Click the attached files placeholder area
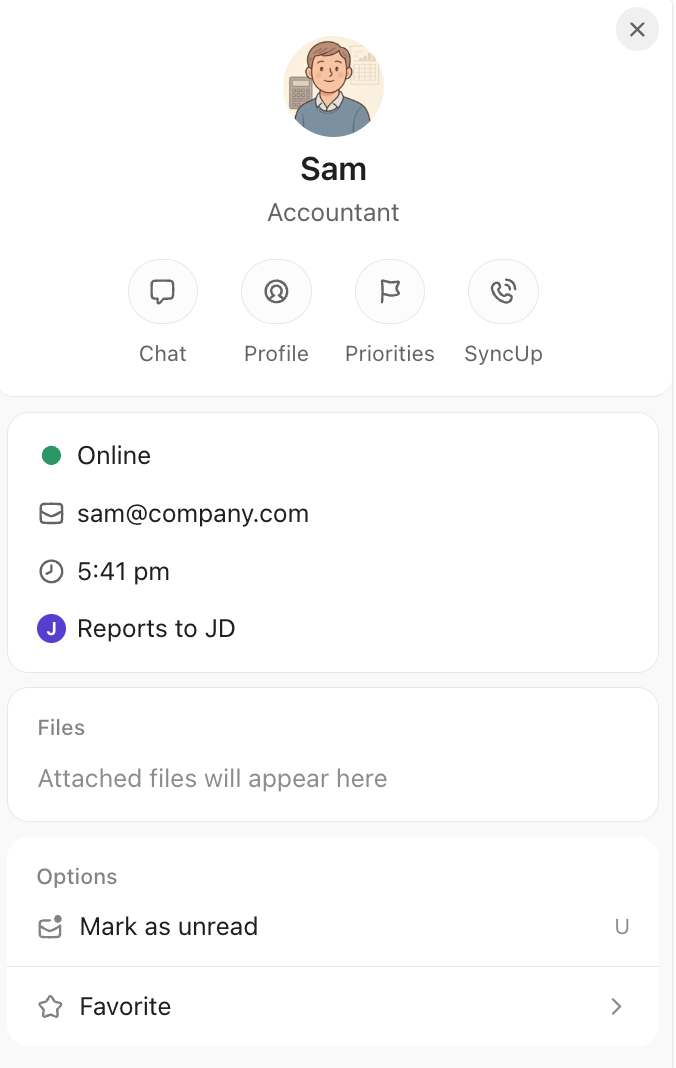This screenshot has height=1068, width=676. pyautogui.click(x=212, y=778)
